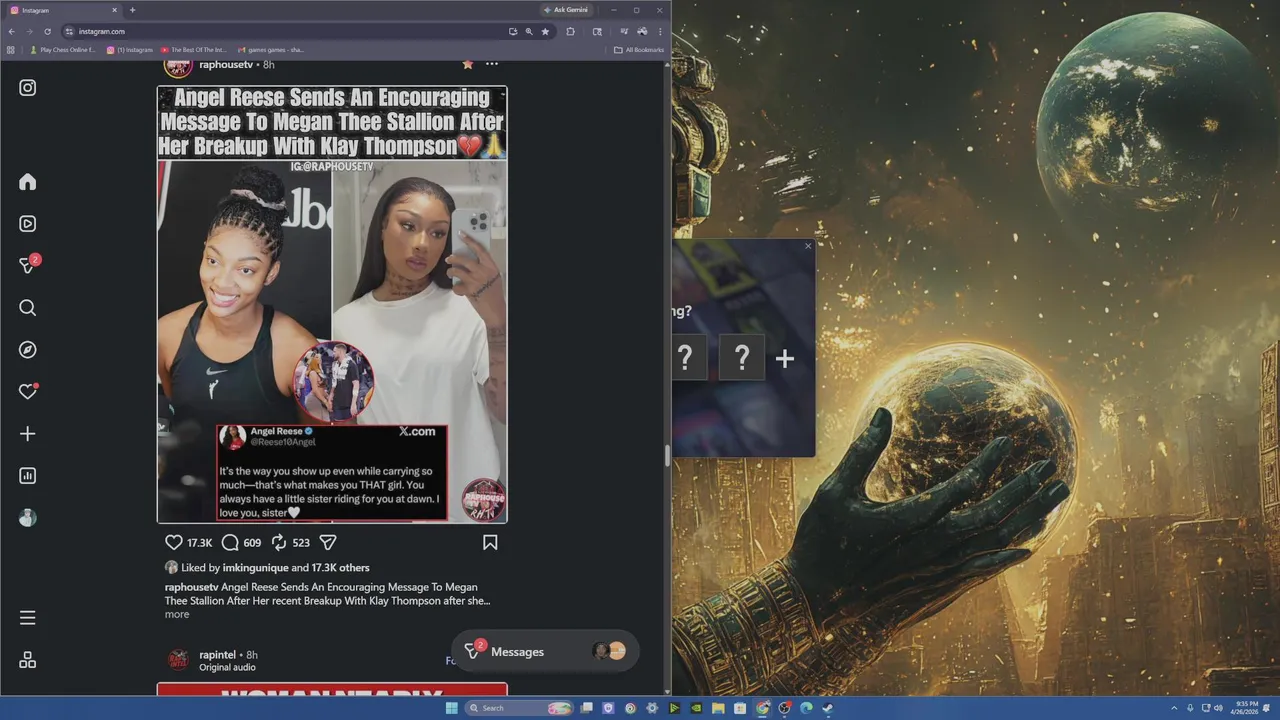The width and height of the screenshot is (1280, 720).
Task: Open the Instagram logo in the sidebar
Action: click(28, 88)
